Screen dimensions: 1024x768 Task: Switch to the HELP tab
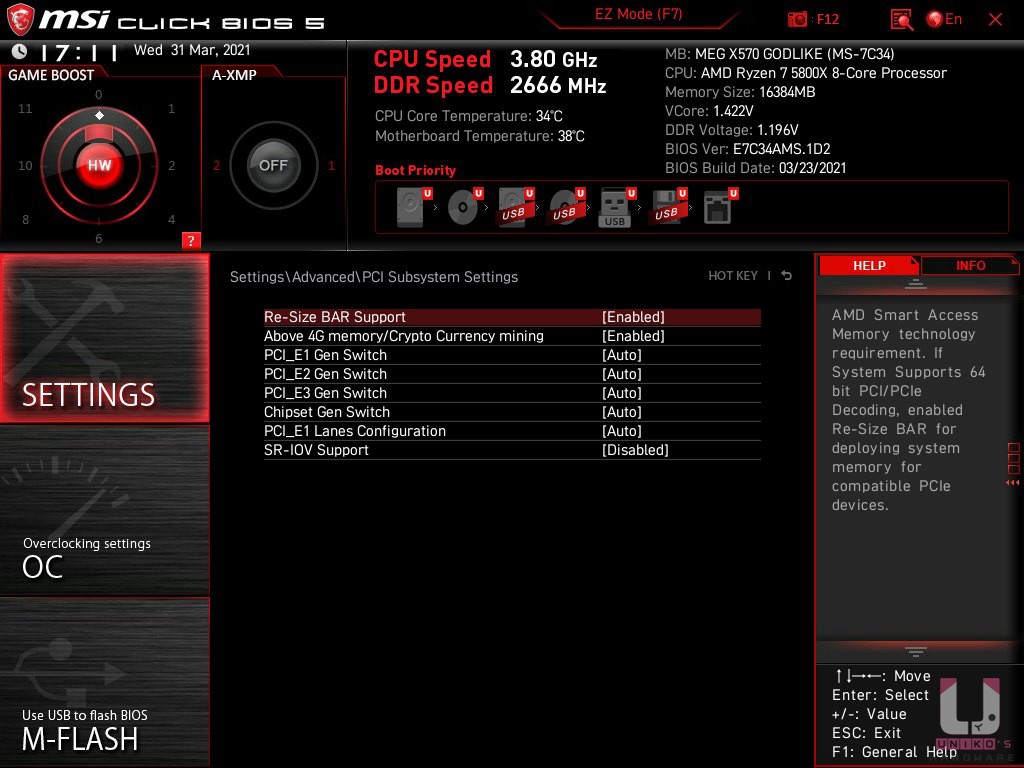[x=869, y=265]
